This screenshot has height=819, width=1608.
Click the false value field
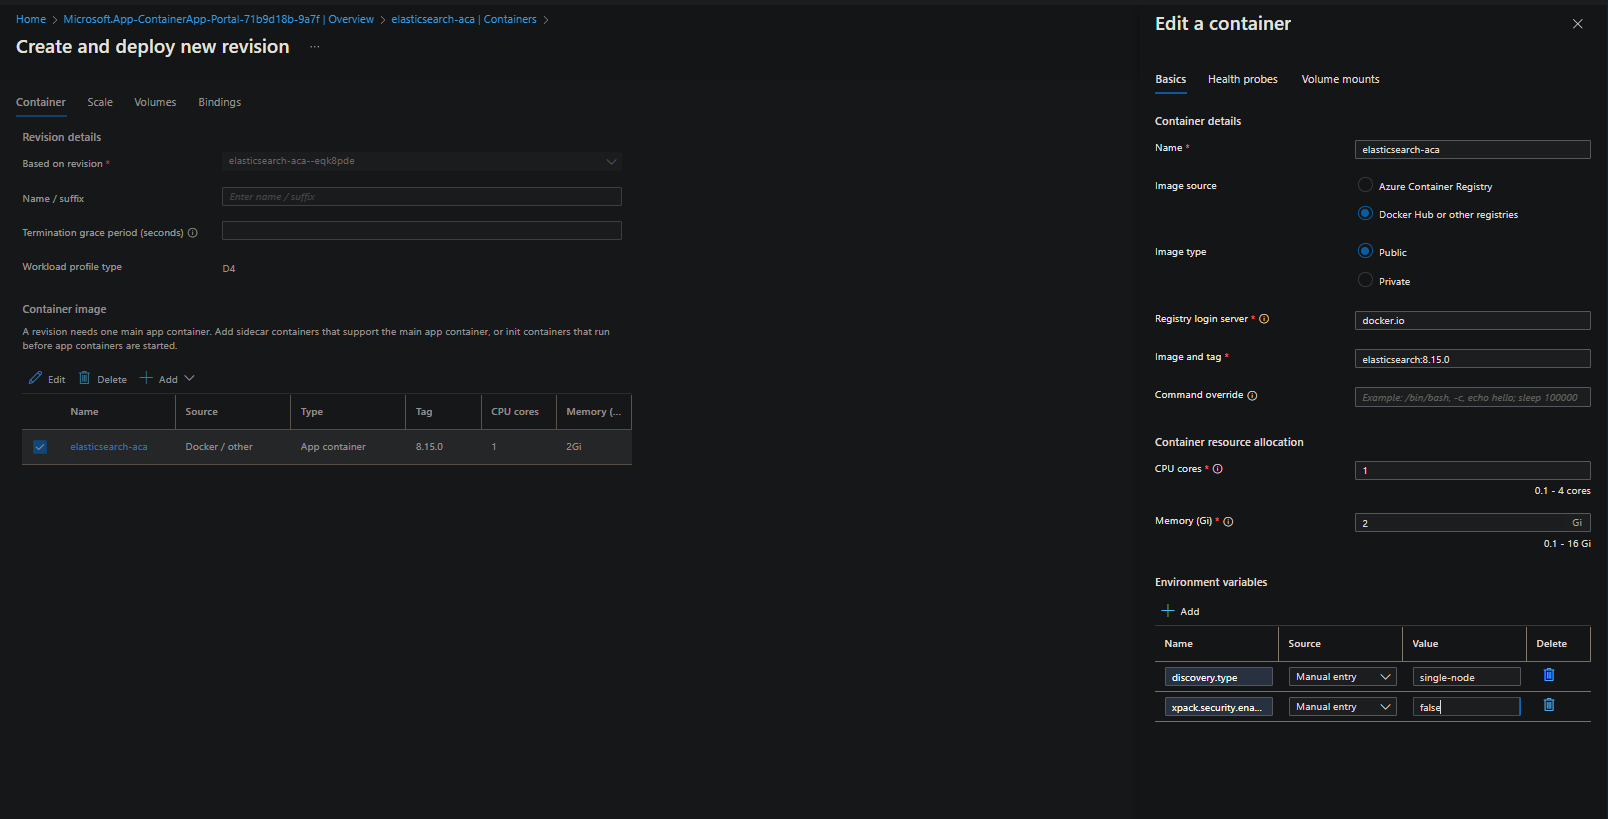(1466, 707)
